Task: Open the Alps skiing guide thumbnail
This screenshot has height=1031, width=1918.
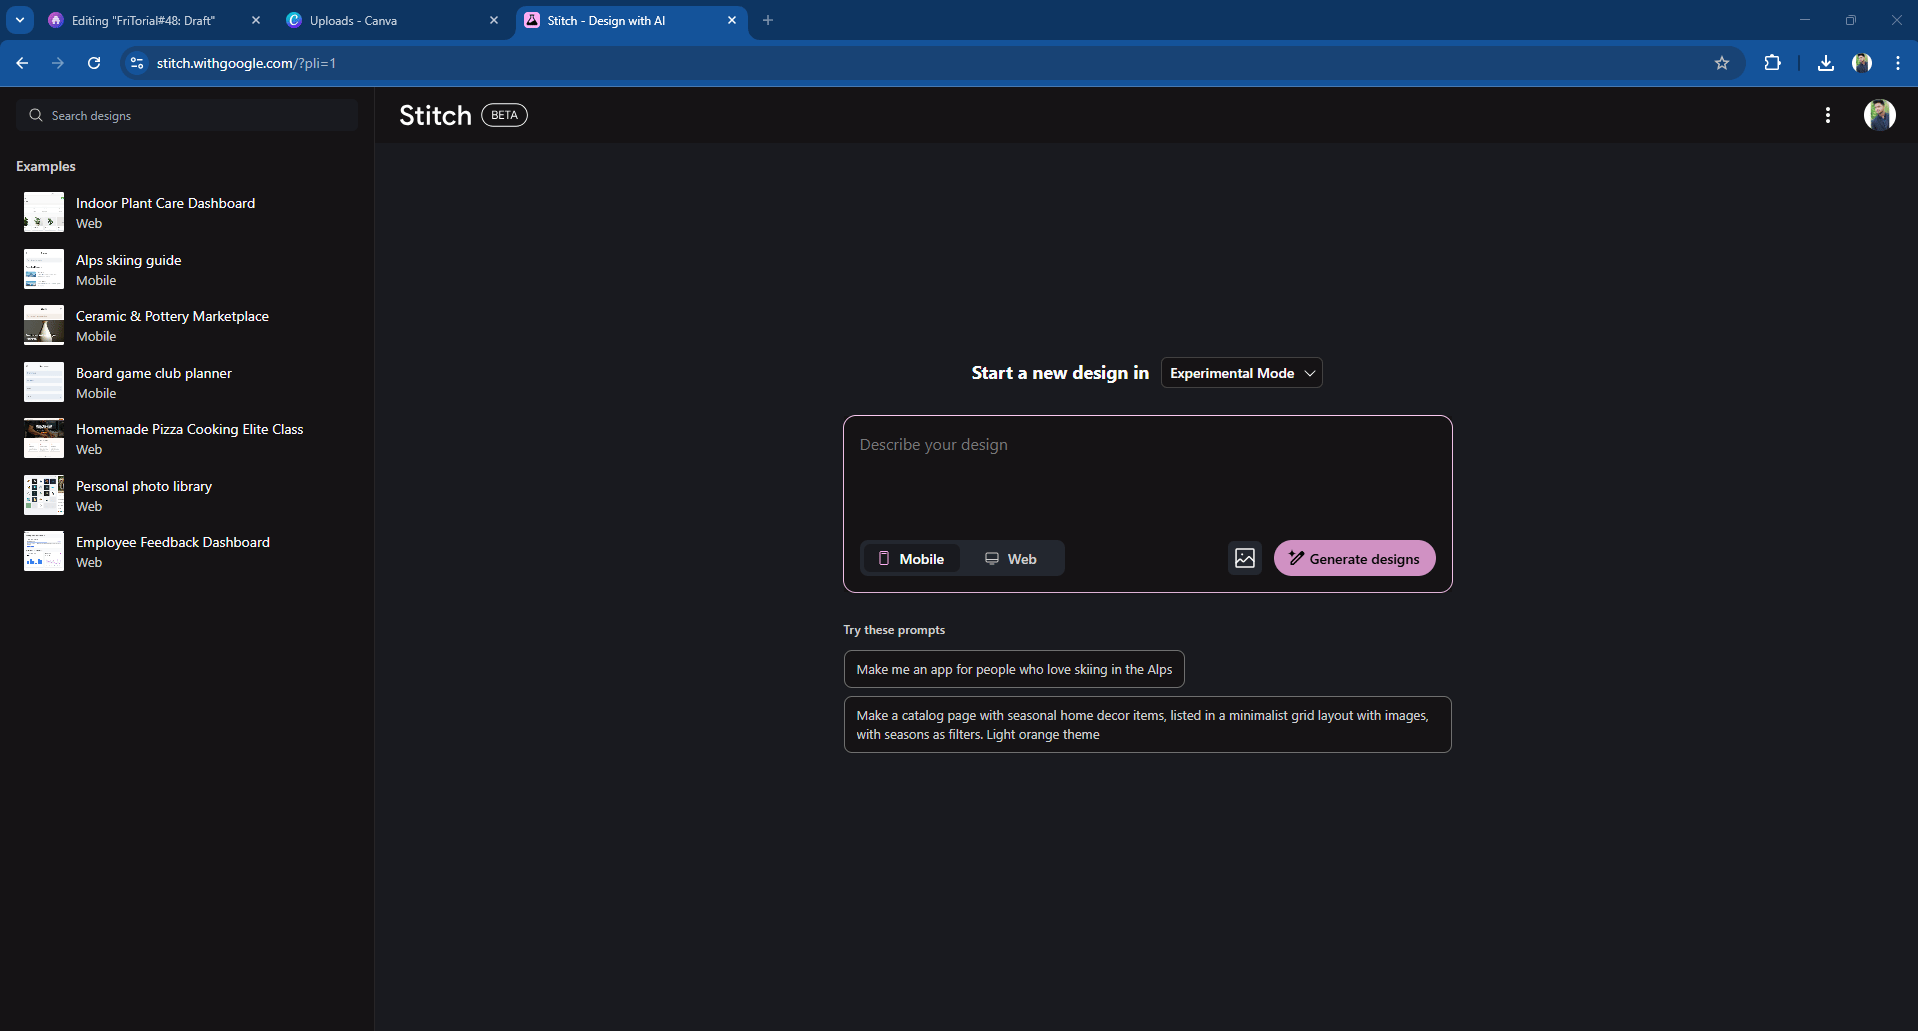Action: pos(44,269)
